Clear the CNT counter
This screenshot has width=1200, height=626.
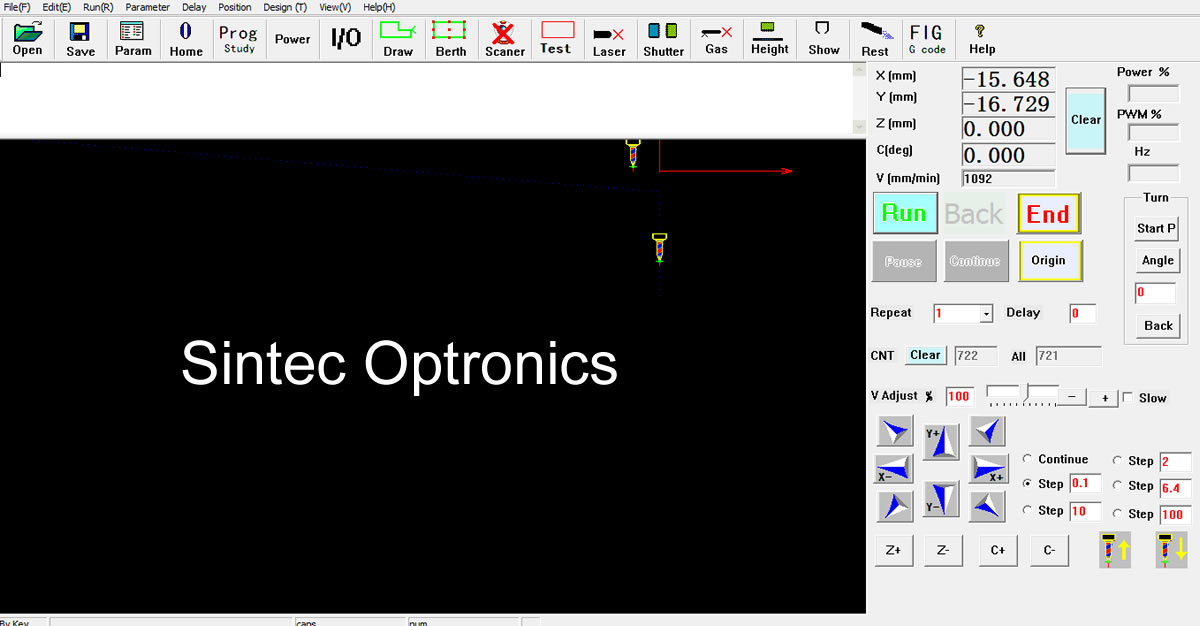pos(925,355)
